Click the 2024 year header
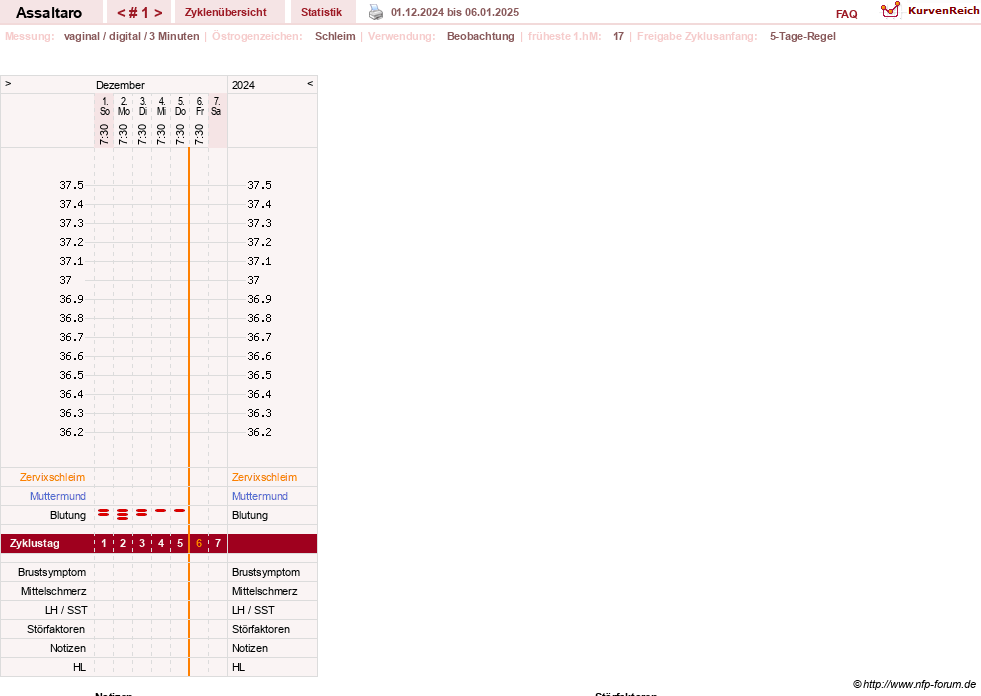 [x=243, y=85]
